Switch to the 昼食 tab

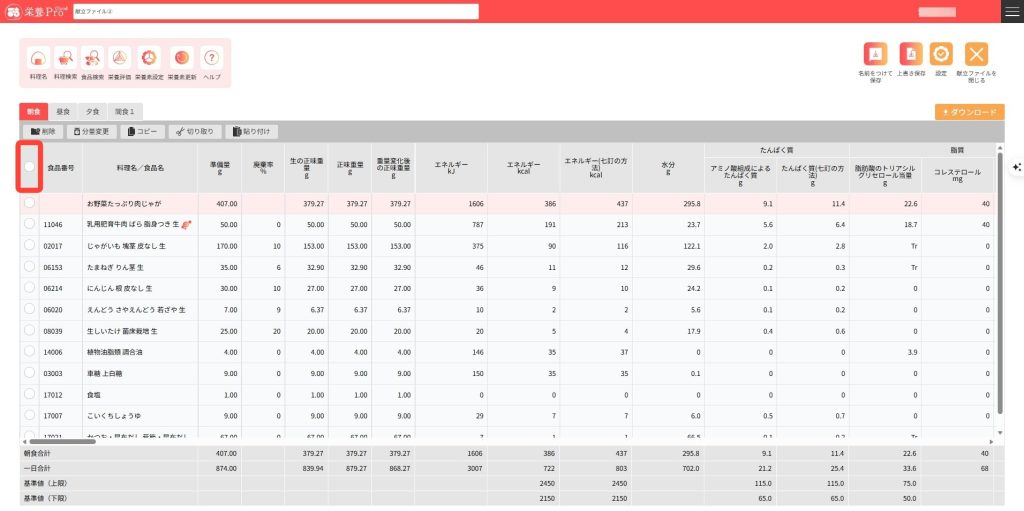pos(63,112)
